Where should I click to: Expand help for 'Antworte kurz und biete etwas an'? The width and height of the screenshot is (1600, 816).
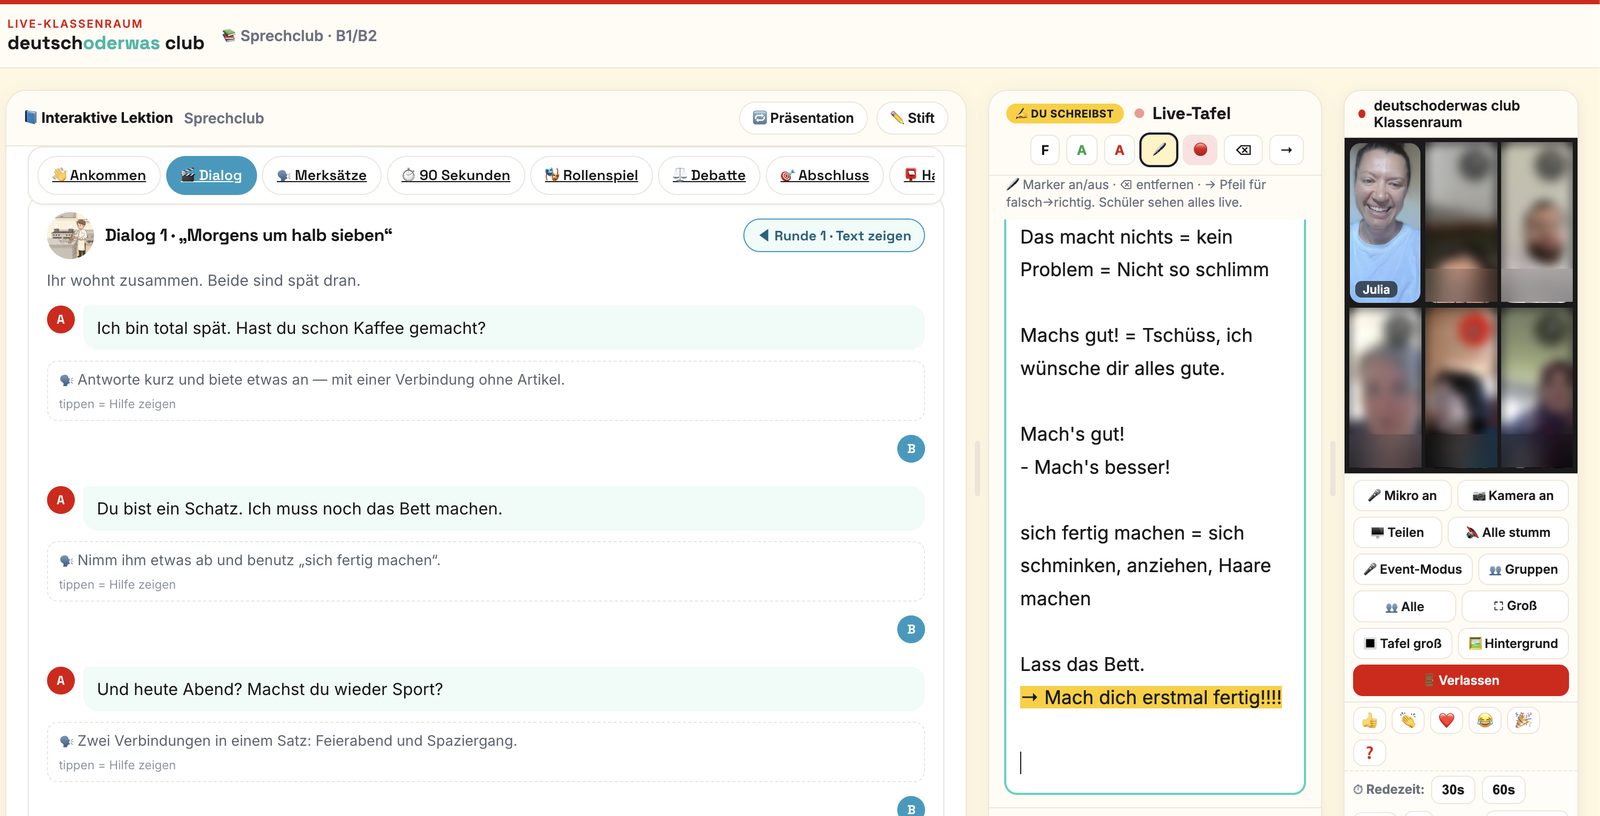click(485, 391)
